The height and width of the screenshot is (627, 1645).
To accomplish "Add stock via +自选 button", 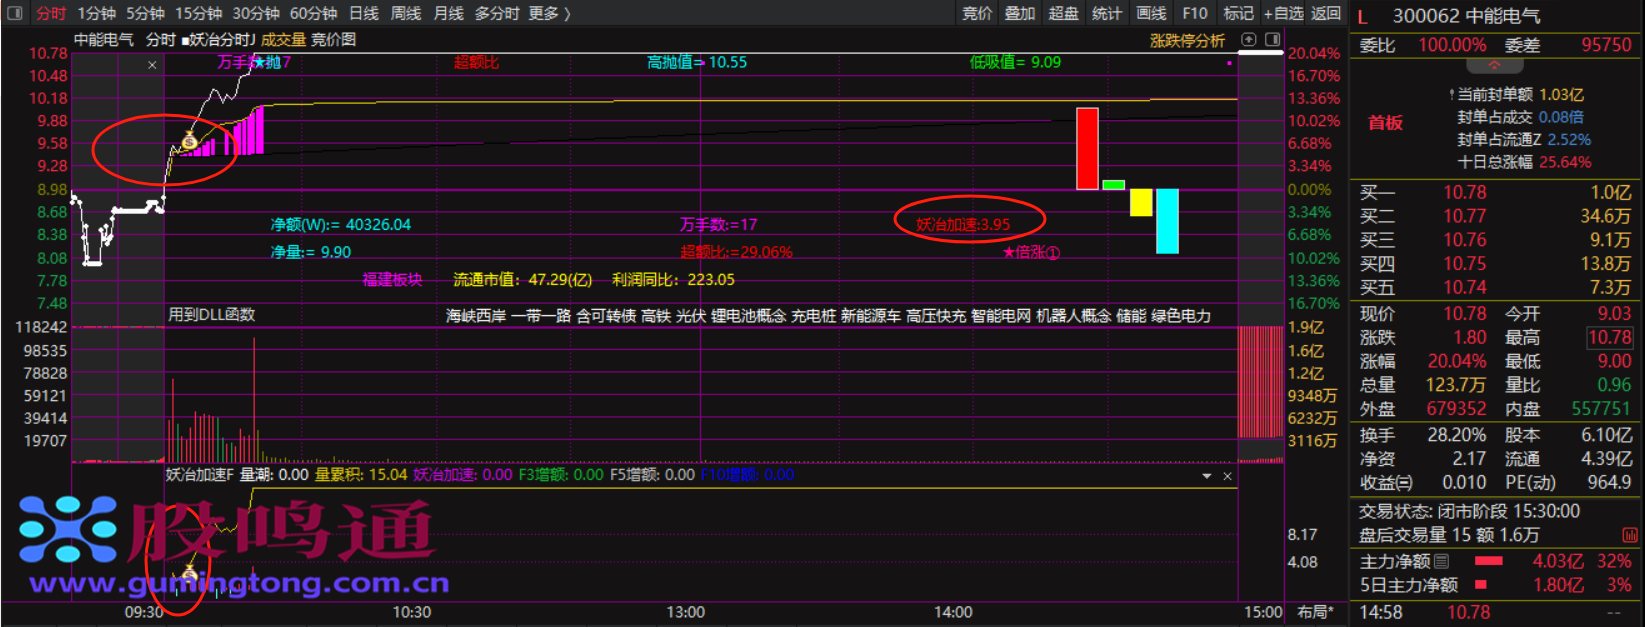I will (1283, 13).
